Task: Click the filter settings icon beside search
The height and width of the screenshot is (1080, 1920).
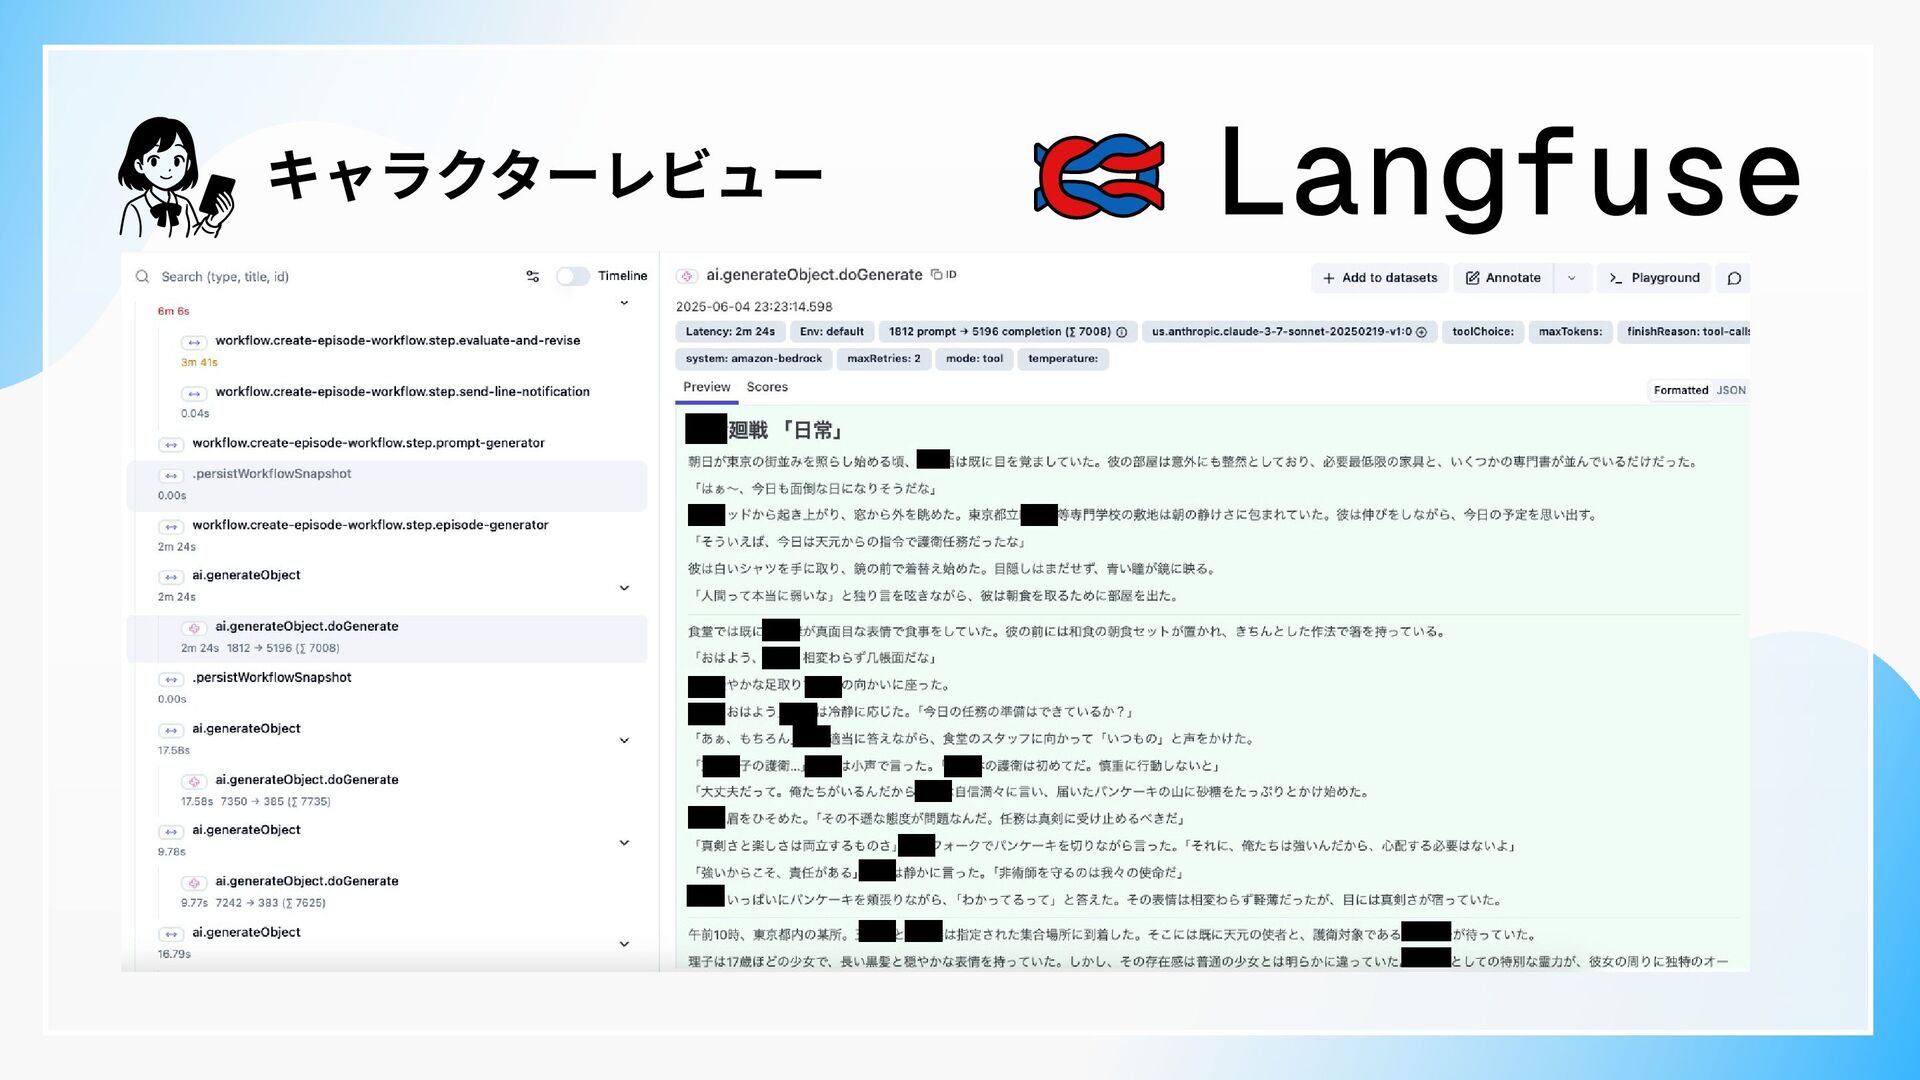Action: pyautogui.click(x=532, y=276)
